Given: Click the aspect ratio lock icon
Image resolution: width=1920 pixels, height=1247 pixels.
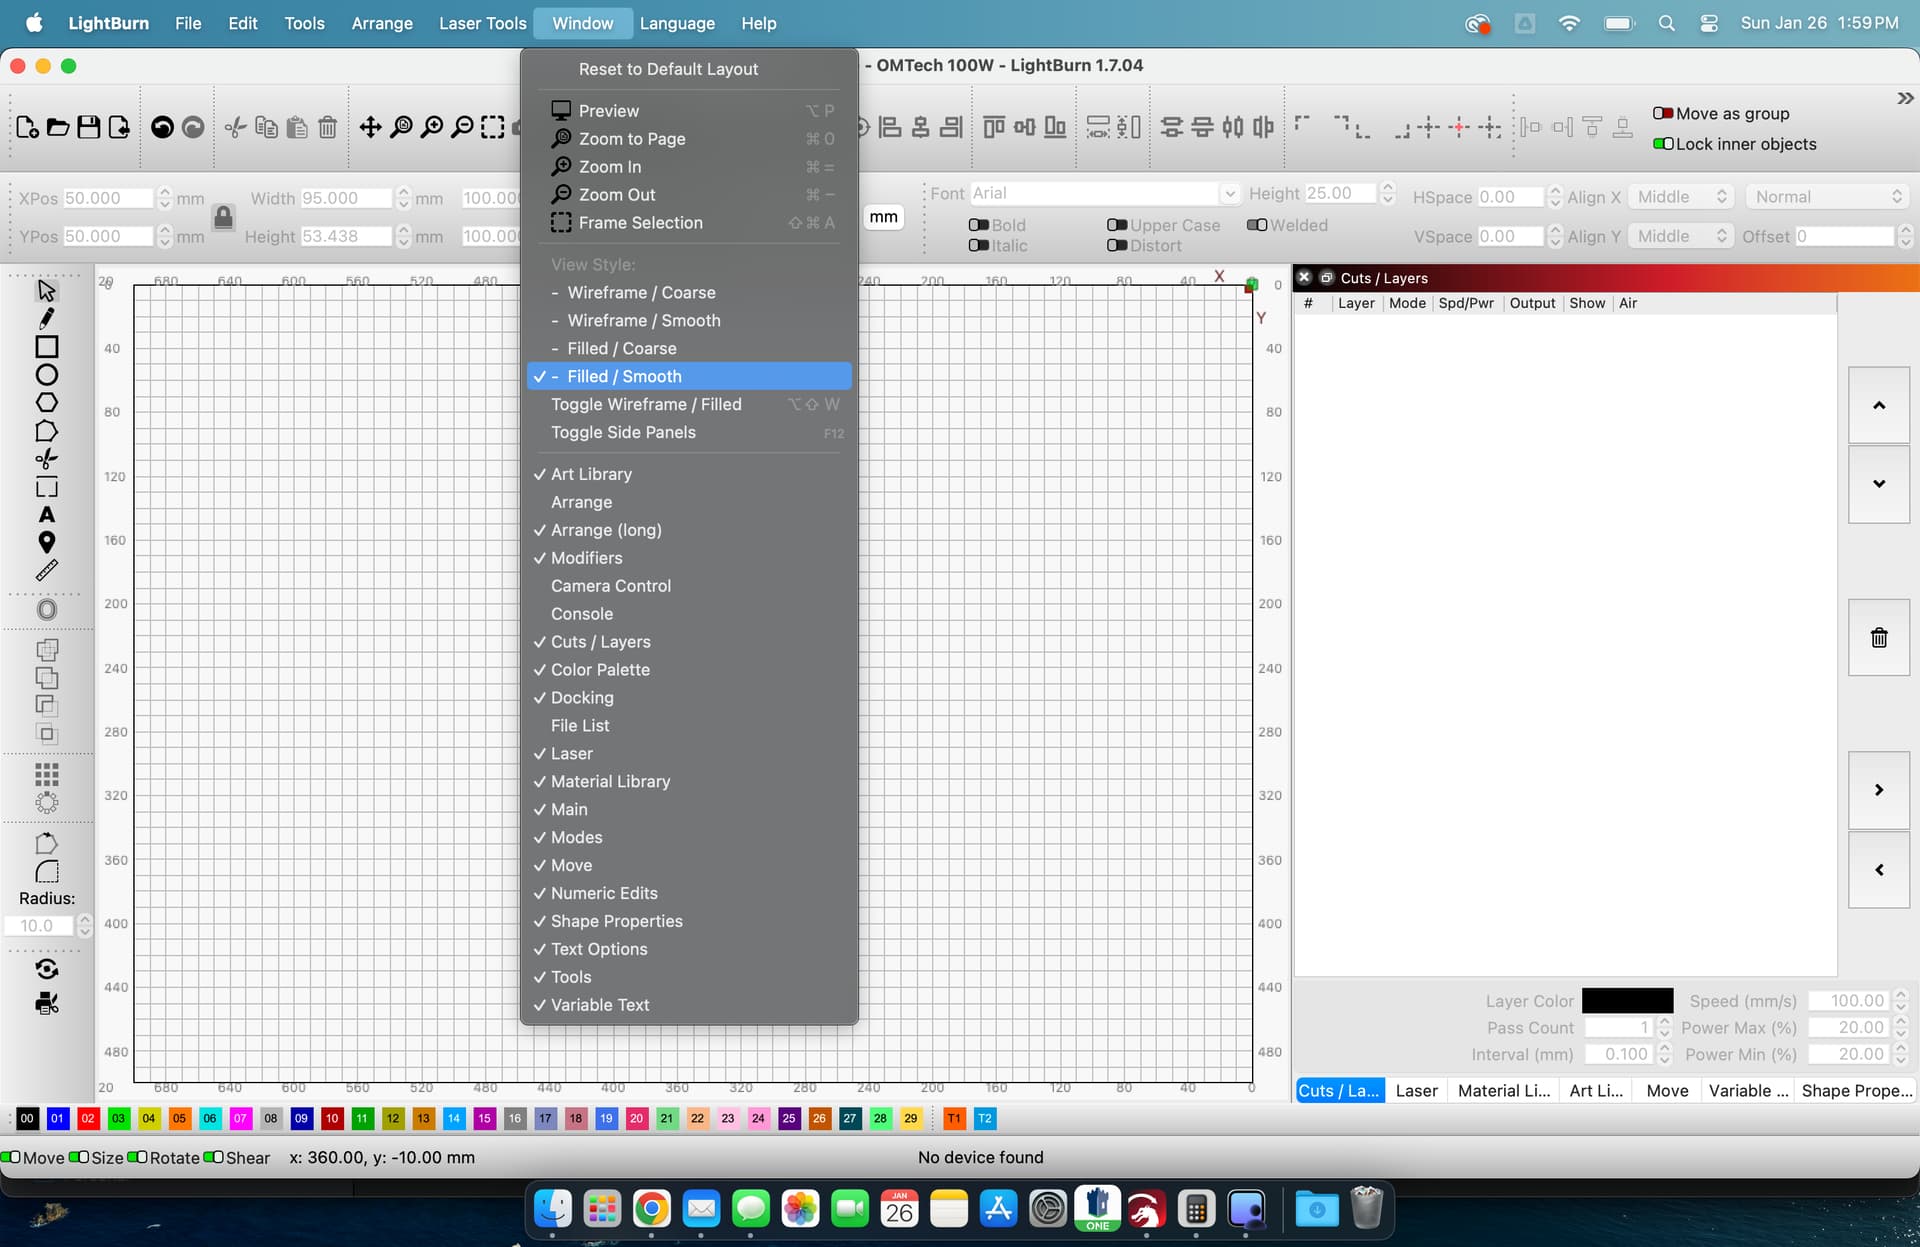Looking at the screenshot, I should click(223, 217).
